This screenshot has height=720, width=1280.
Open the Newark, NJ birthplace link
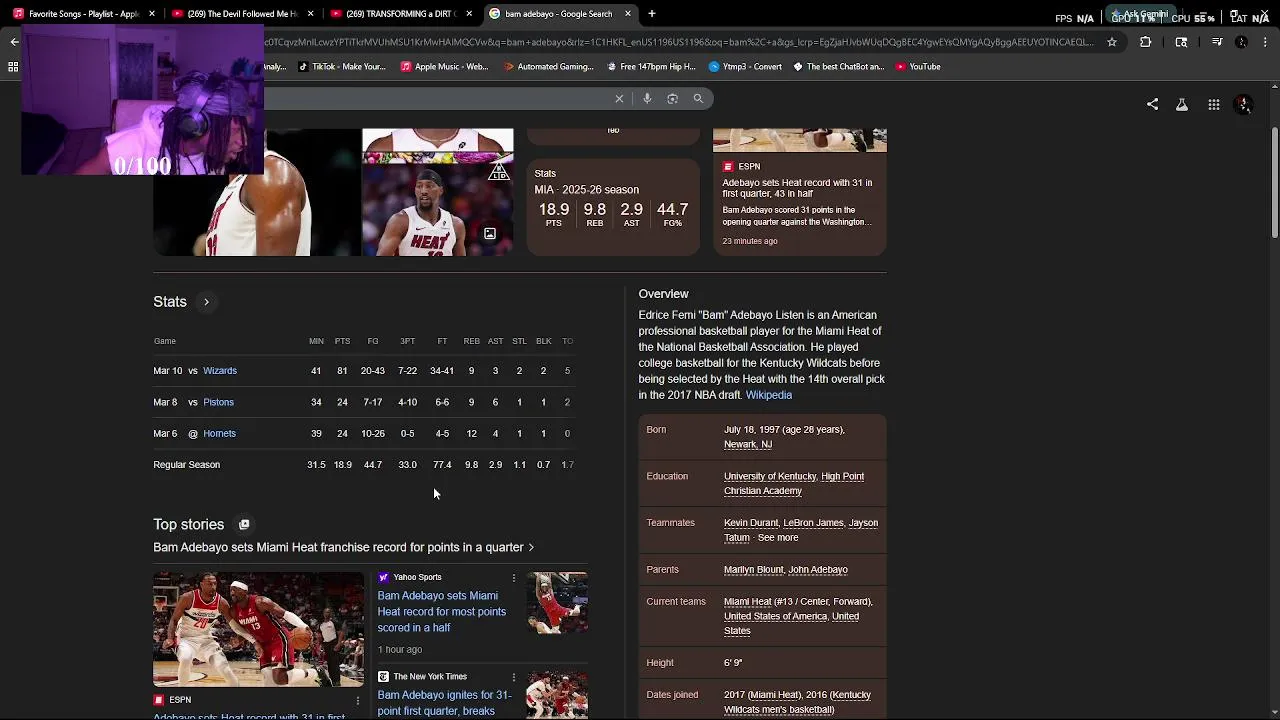click(x=747, y=445)
